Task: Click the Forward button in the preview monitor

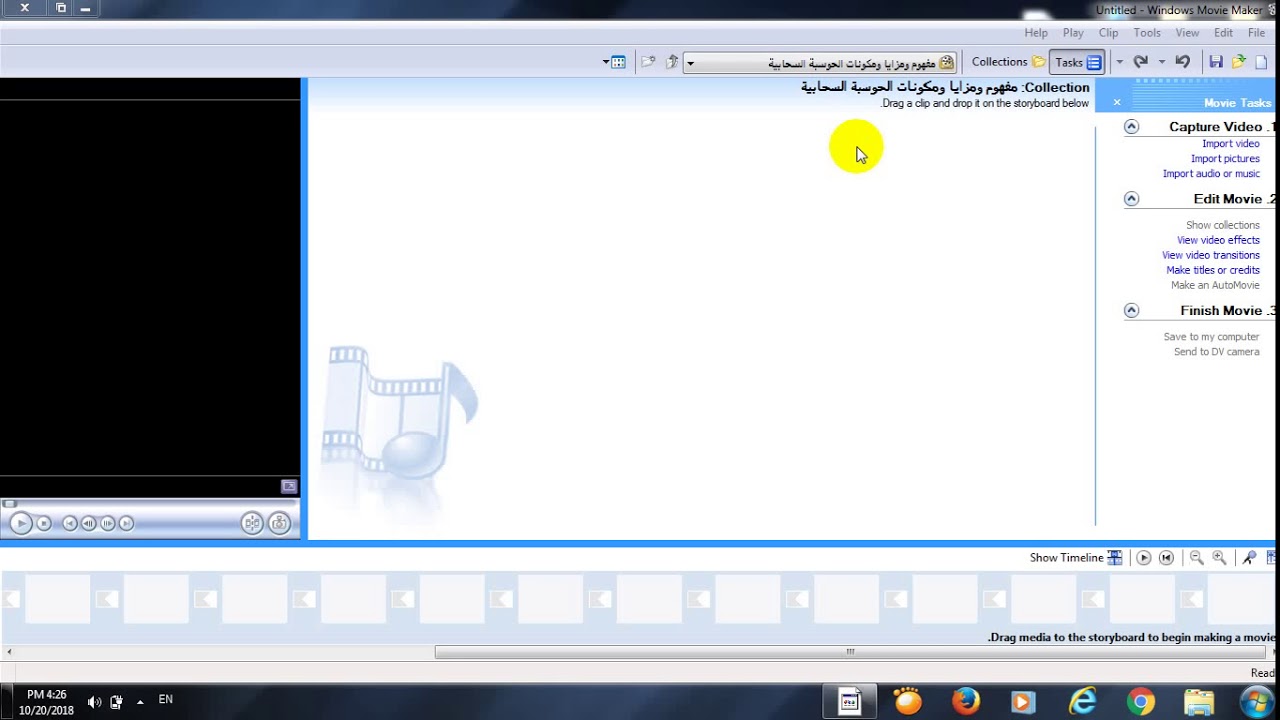Action: (126, 523)
